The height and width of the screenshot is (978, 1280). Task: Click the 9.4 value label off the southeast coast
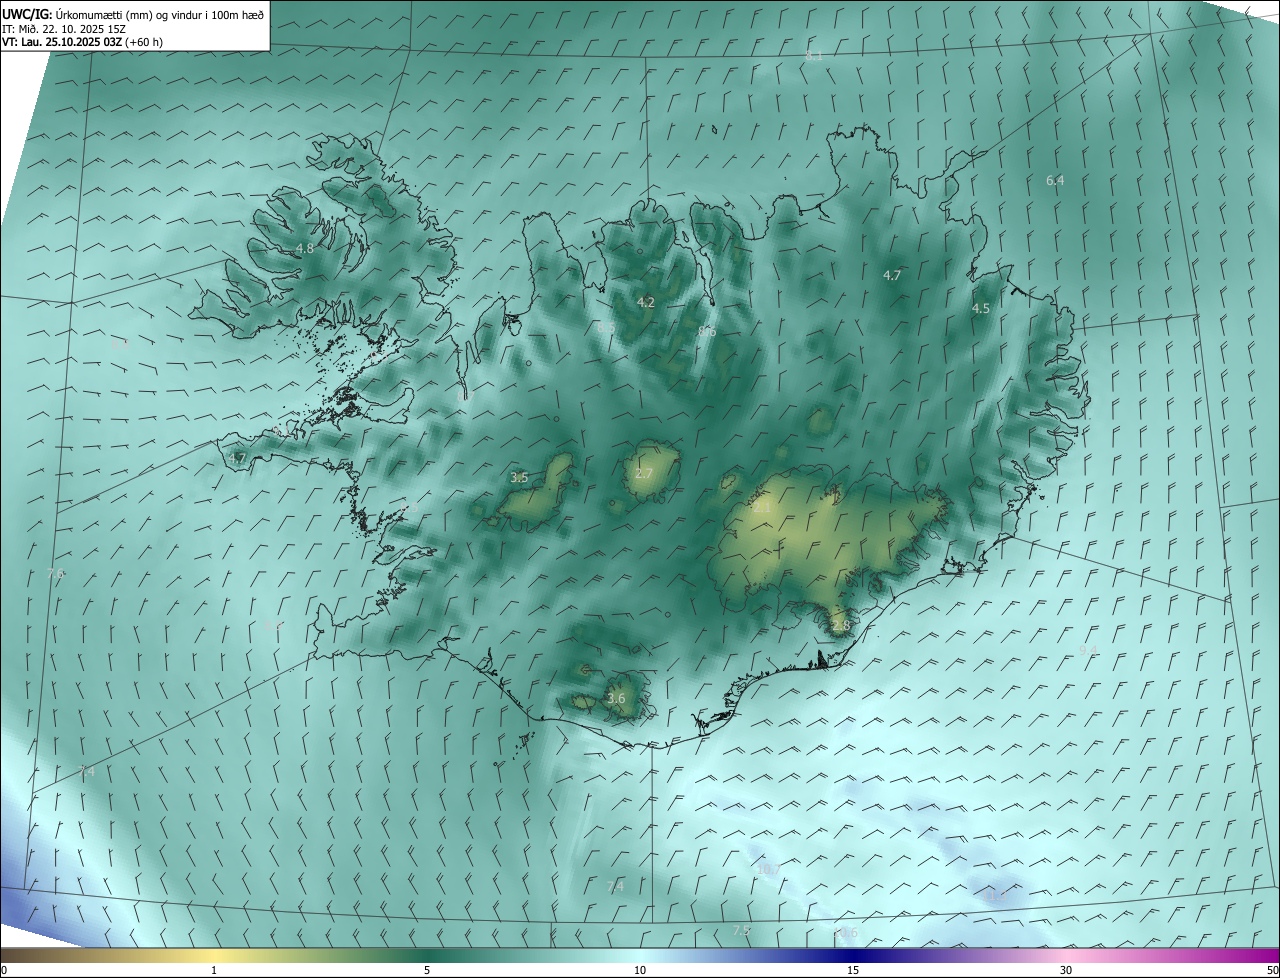pyautogui.click(x=1088, y=651)
